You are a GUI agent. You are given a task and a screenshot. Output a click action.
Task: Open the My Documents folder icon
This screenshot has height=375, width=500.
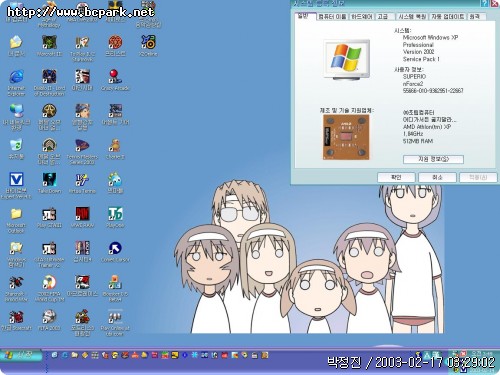click(x=16, y=43)
